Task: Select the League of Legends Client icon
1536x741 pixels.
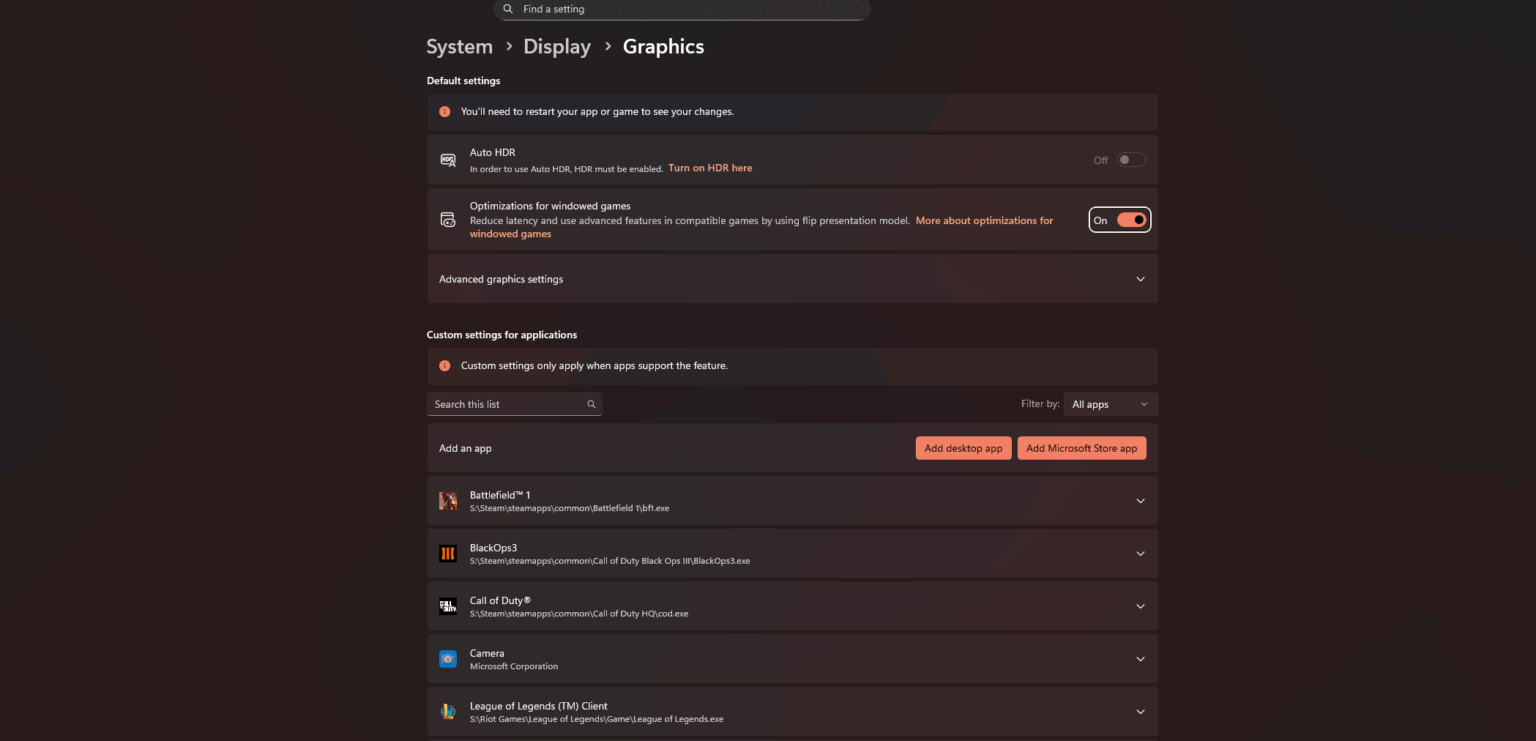Action: coord(447,711)
